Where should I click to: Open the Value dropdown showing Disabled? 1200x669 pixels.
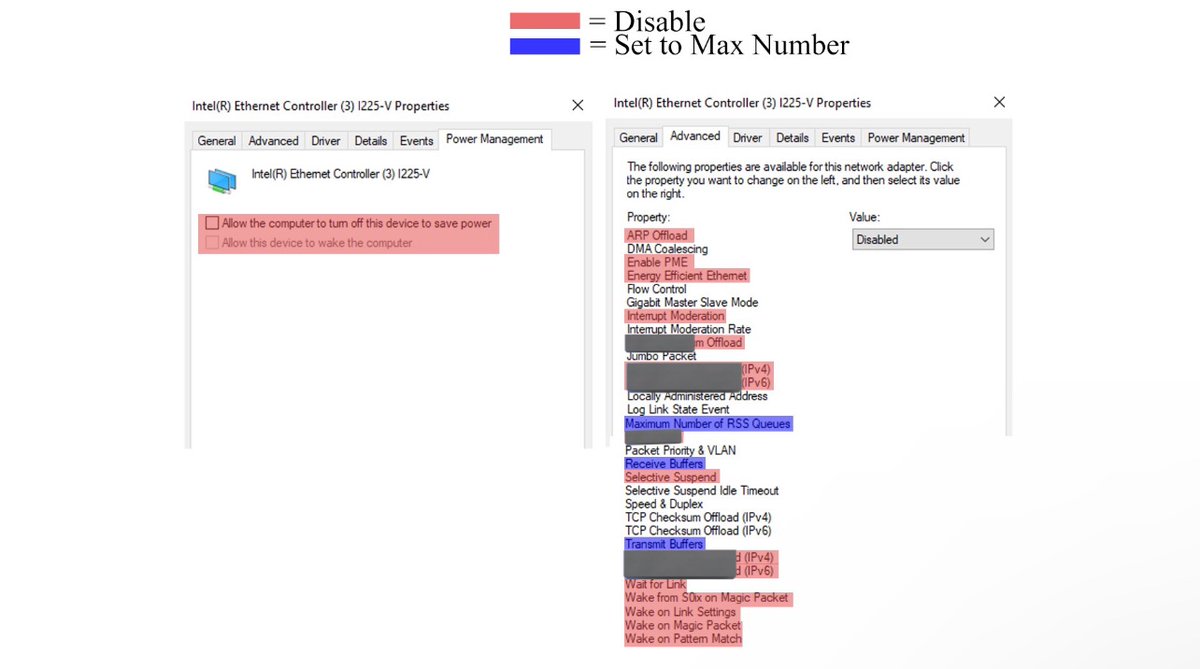point(923,240)
